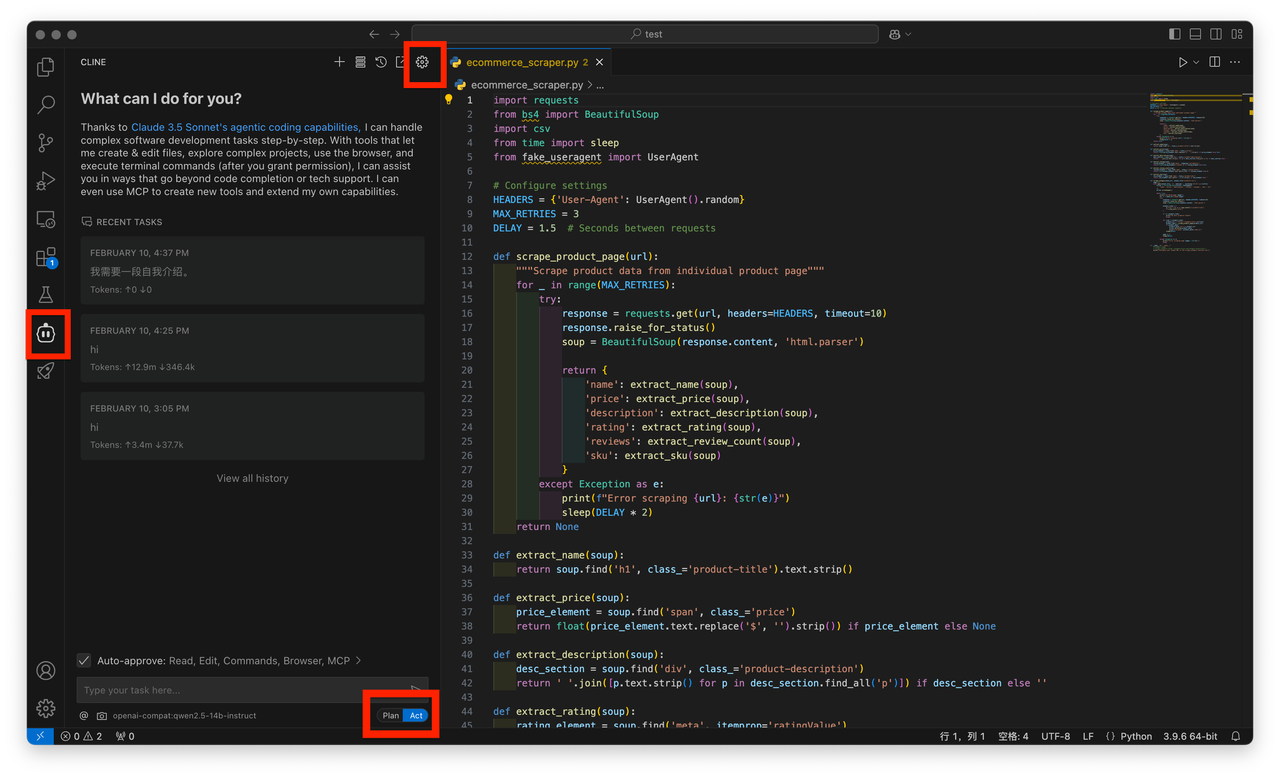The image size is (1280, 778).
Task: Open the rocket icon view in activity bar
Action: point(46,371)
